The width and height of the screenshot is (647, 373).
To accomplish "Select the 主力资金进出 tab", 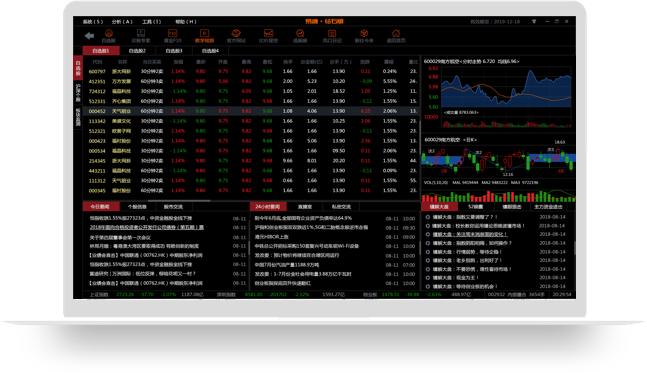I will pyautogui.click(x=548, y=206).
